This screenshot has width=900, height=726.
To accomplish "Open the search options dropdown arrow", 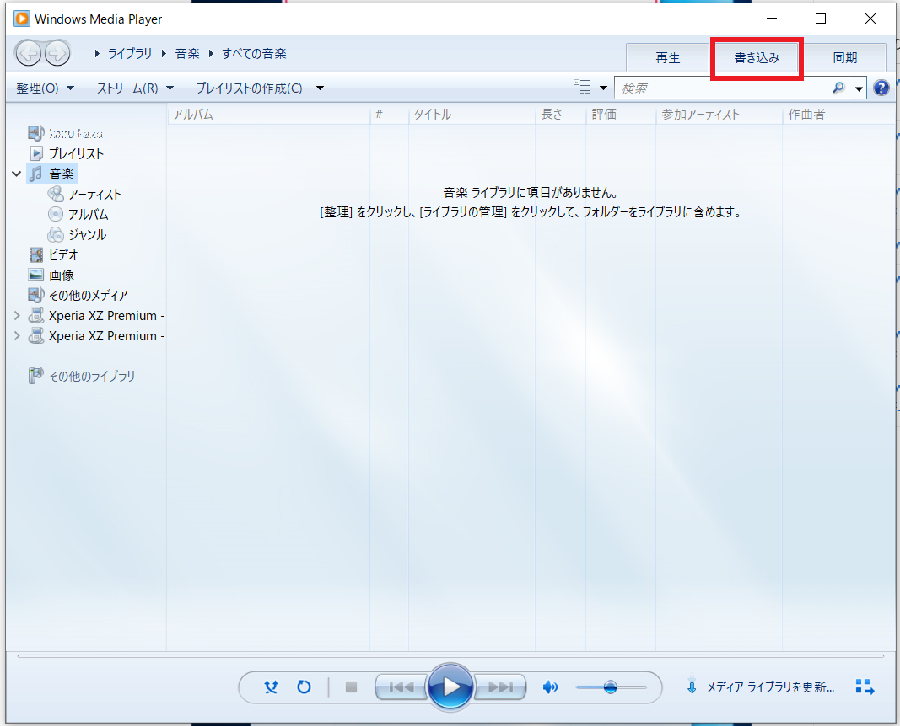I will point(859,88).
